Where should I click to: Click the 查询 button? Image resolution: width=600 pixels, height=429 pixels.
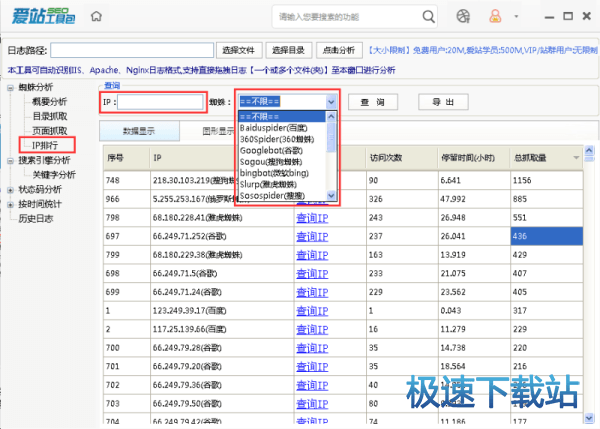(x=373, y=102)
